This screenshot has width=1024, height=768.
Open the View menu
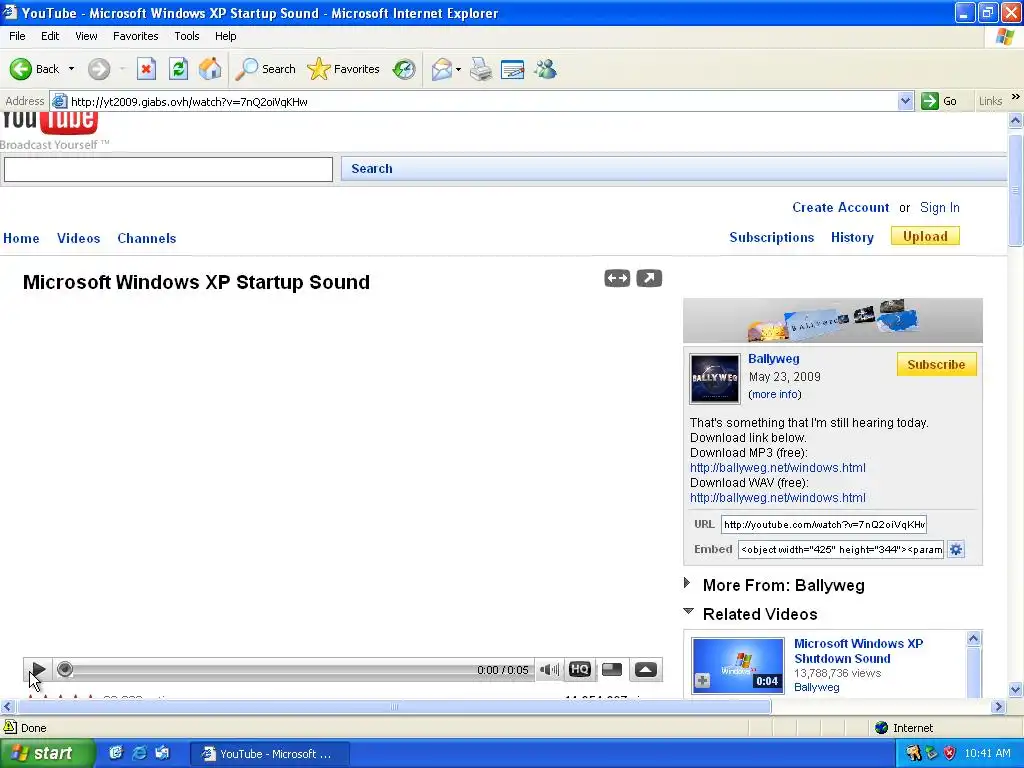point(86,36)
